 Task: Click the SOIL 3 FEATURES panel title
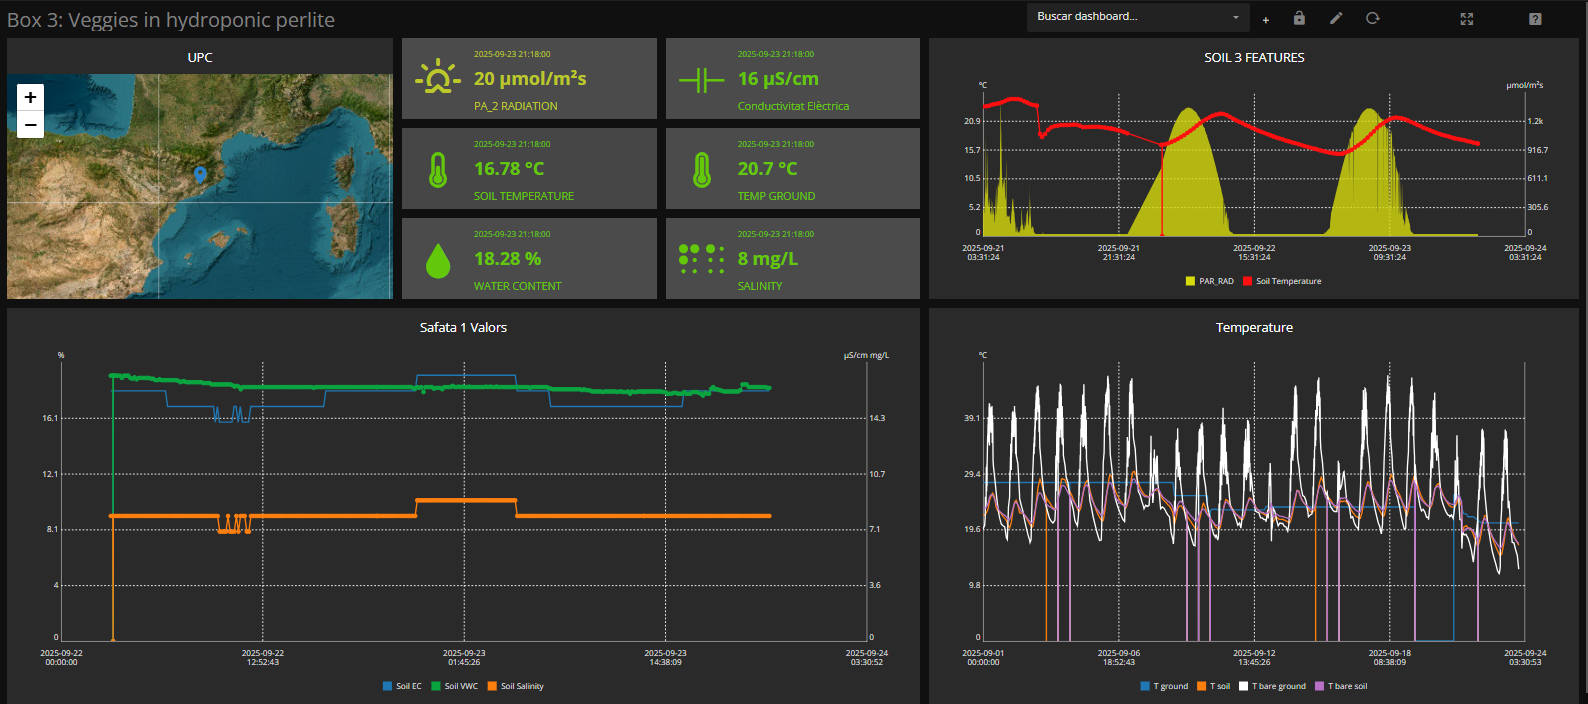click(x=1254, y=58)
